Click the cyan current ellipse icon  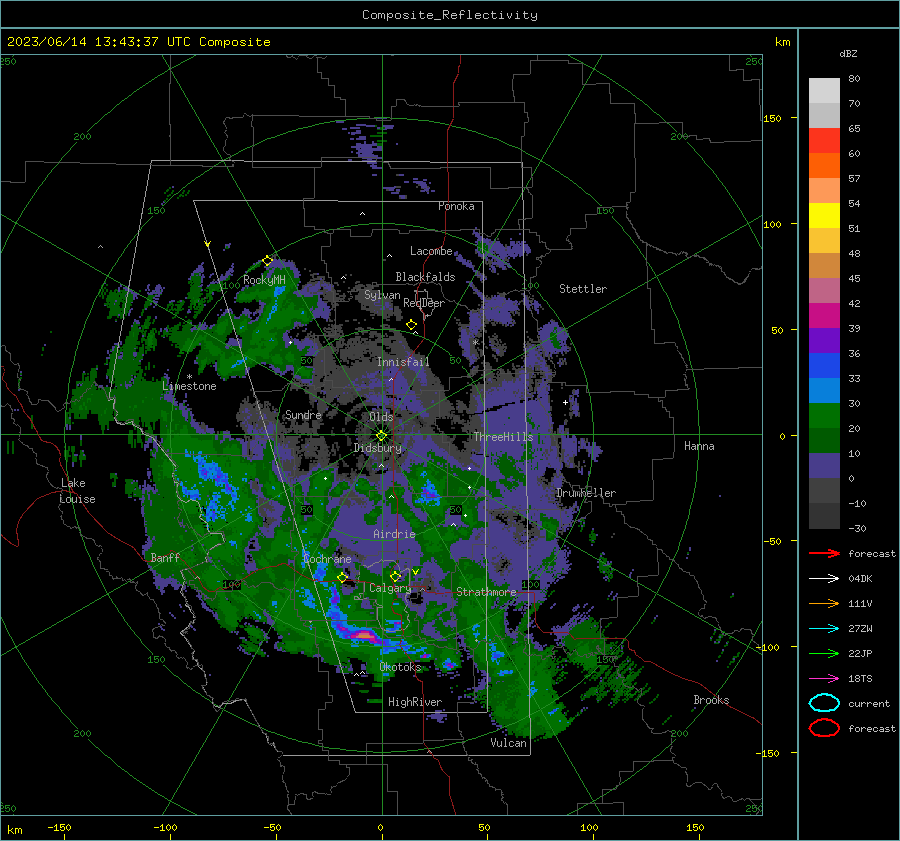(x=824, y=703)
